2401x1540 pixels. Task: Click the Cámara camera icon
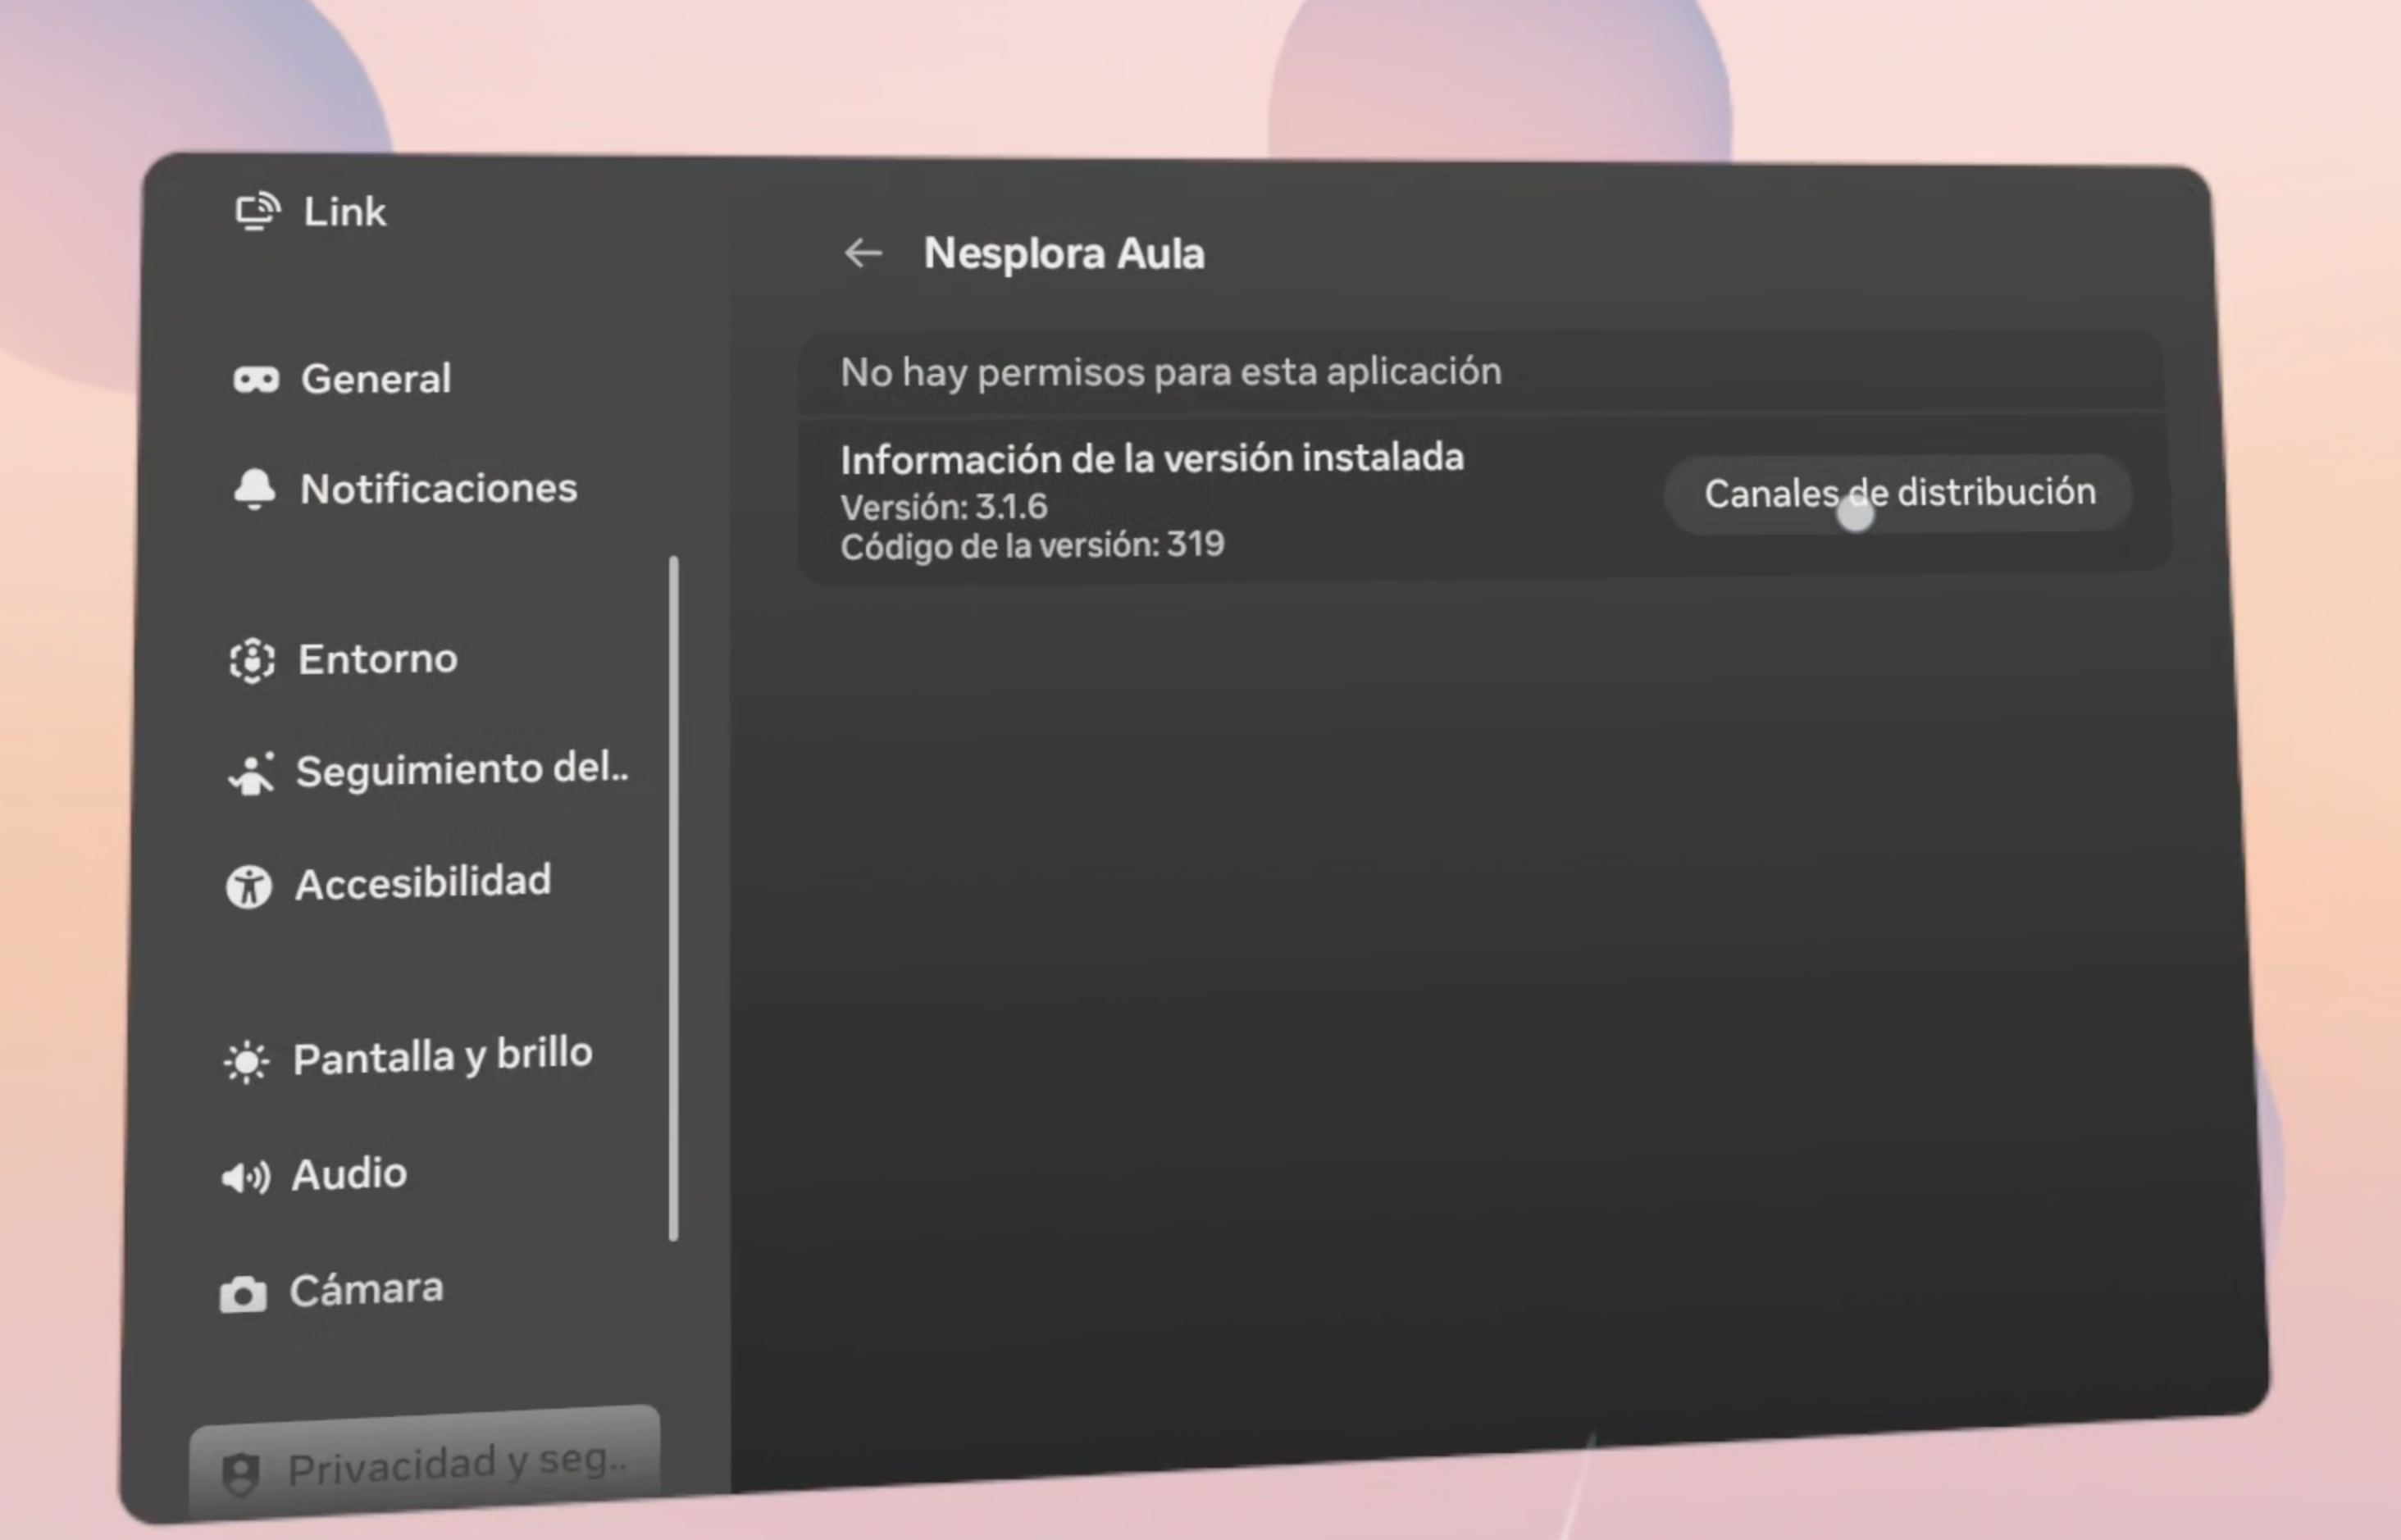(243, 1294)
